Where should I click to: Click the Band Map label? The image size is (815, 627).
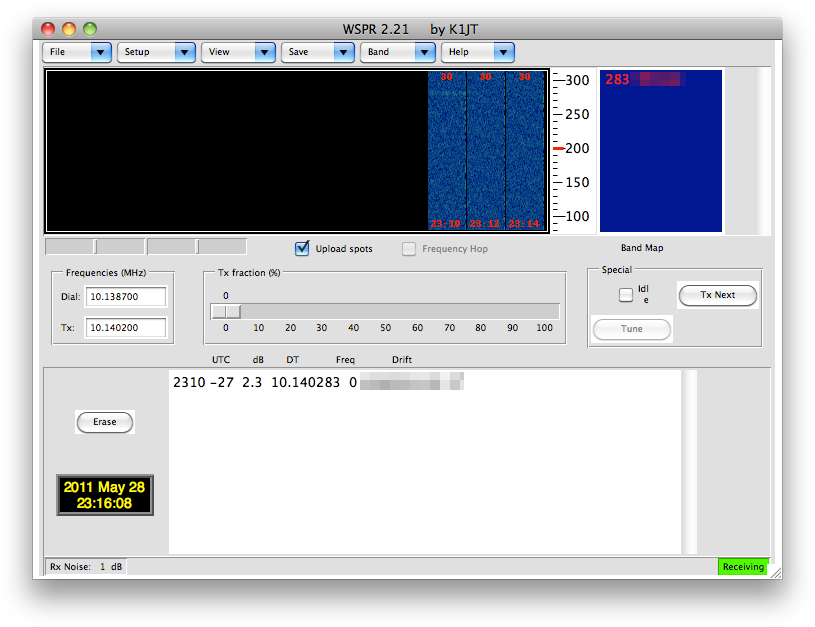642,248
